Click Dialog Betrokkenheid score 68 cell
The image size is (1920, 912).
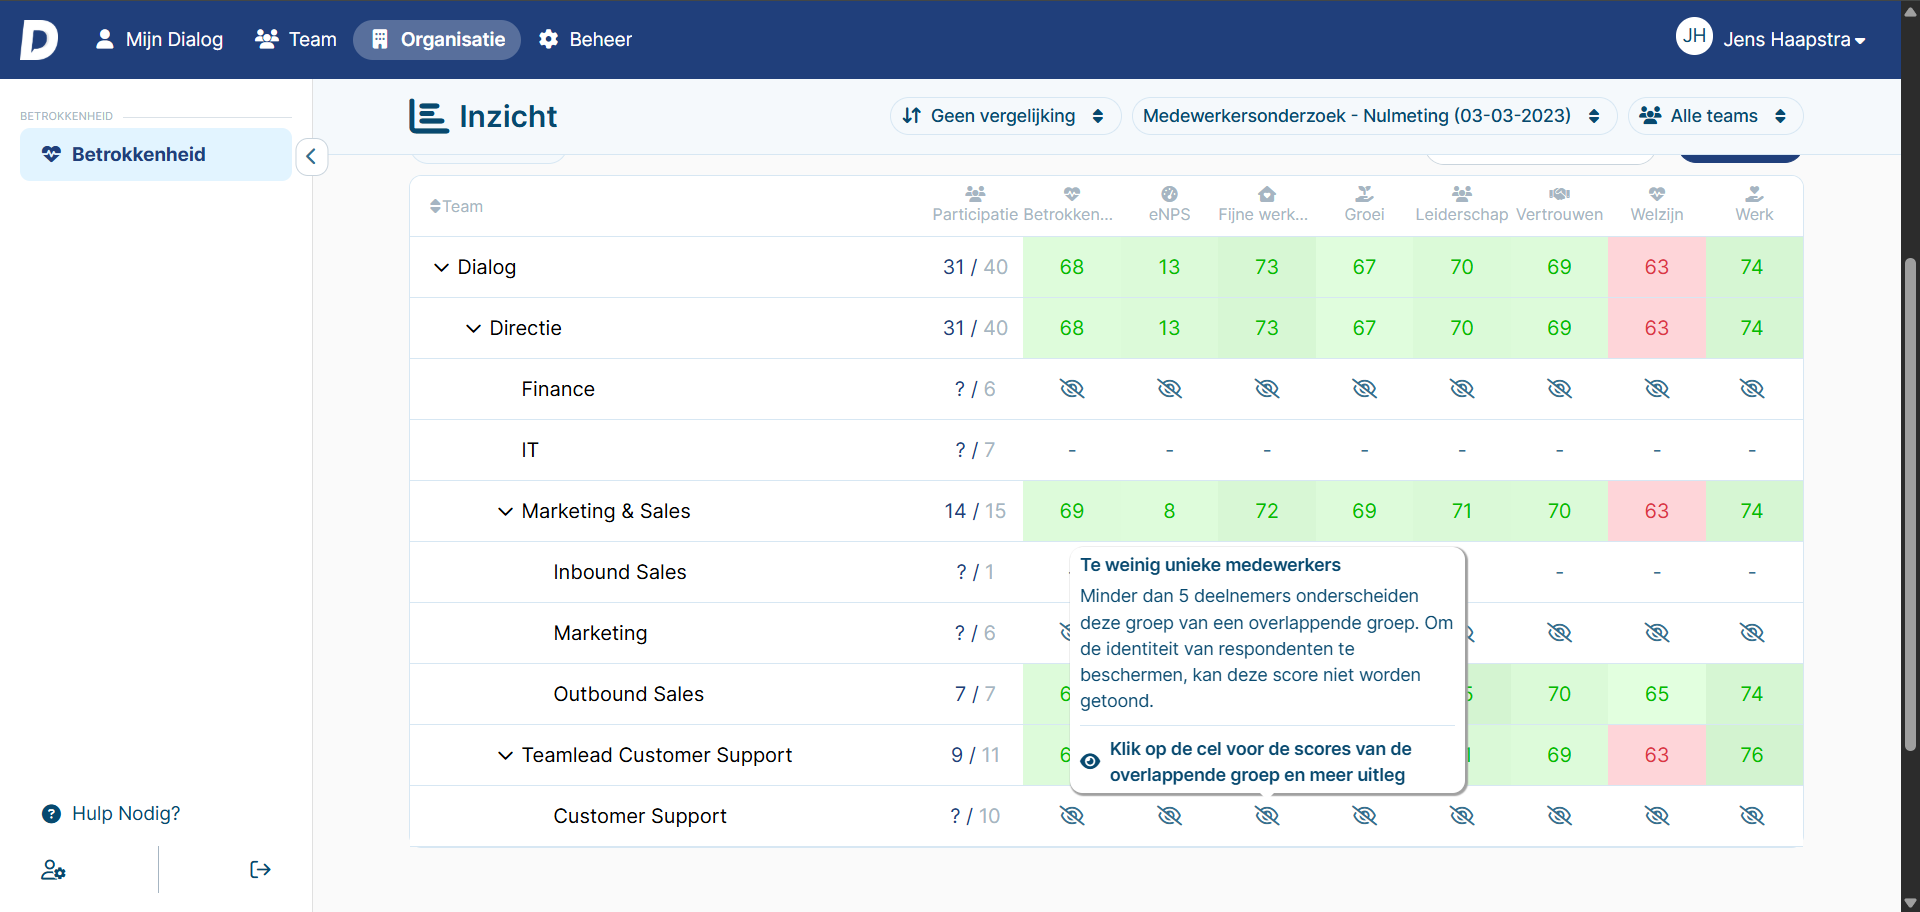pos(1072,267)
